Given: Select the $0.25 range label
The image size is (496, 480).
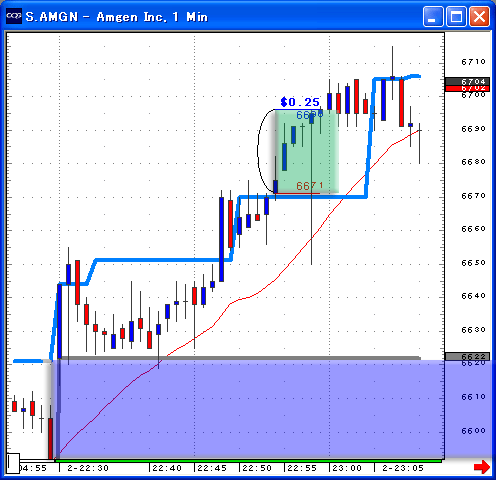Looking at the screenshot, I should [300, 102].
